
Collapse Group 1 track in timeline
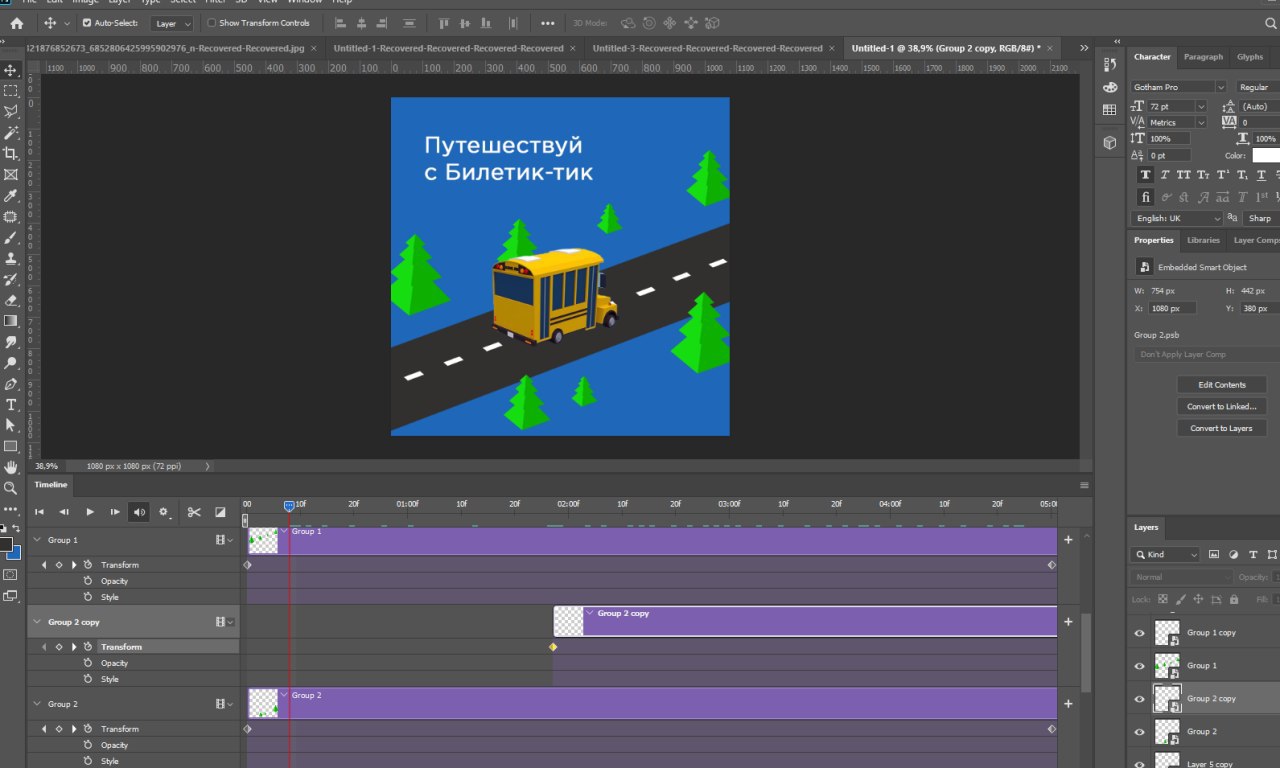(x=37, y=540)
